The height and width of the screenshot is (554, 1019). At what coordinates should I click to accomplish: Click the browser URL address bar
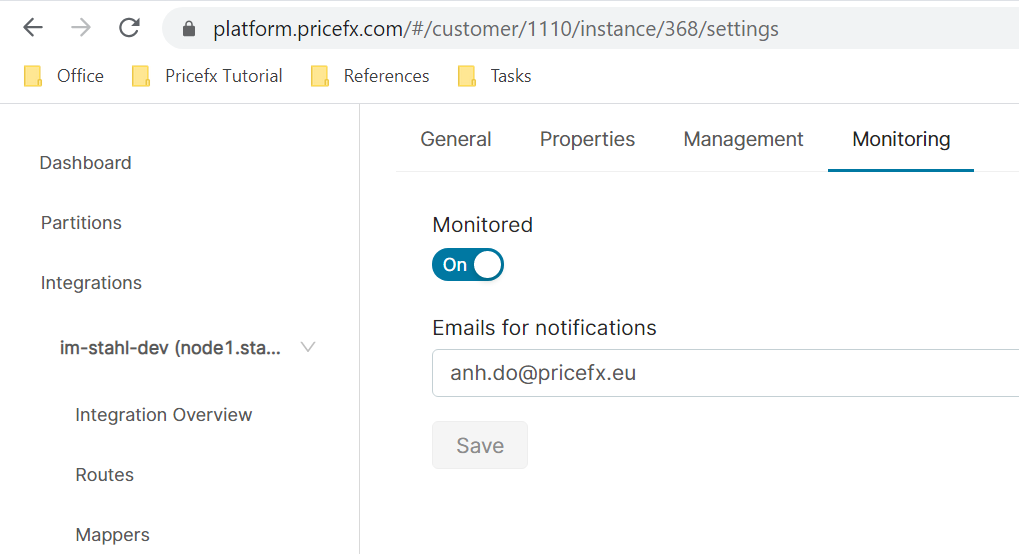click(600, 29)
